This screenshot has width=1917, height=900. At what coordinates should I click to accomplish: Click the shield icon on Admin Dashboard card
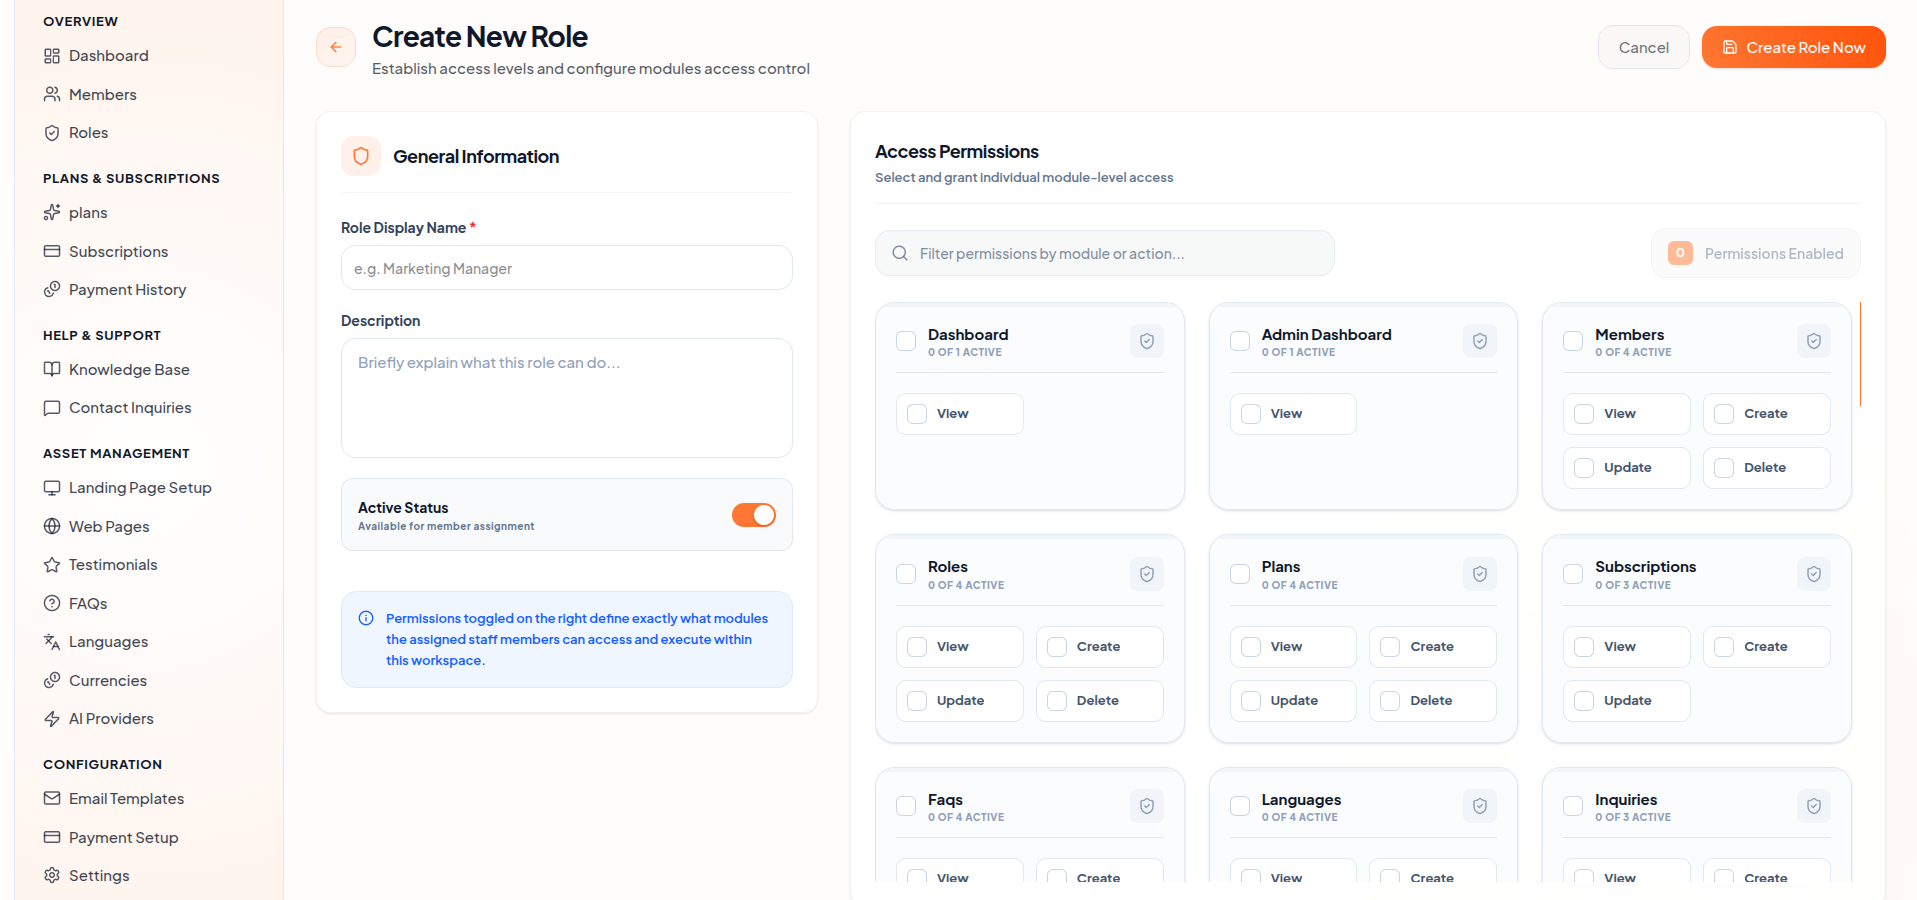coord(1480,341)
